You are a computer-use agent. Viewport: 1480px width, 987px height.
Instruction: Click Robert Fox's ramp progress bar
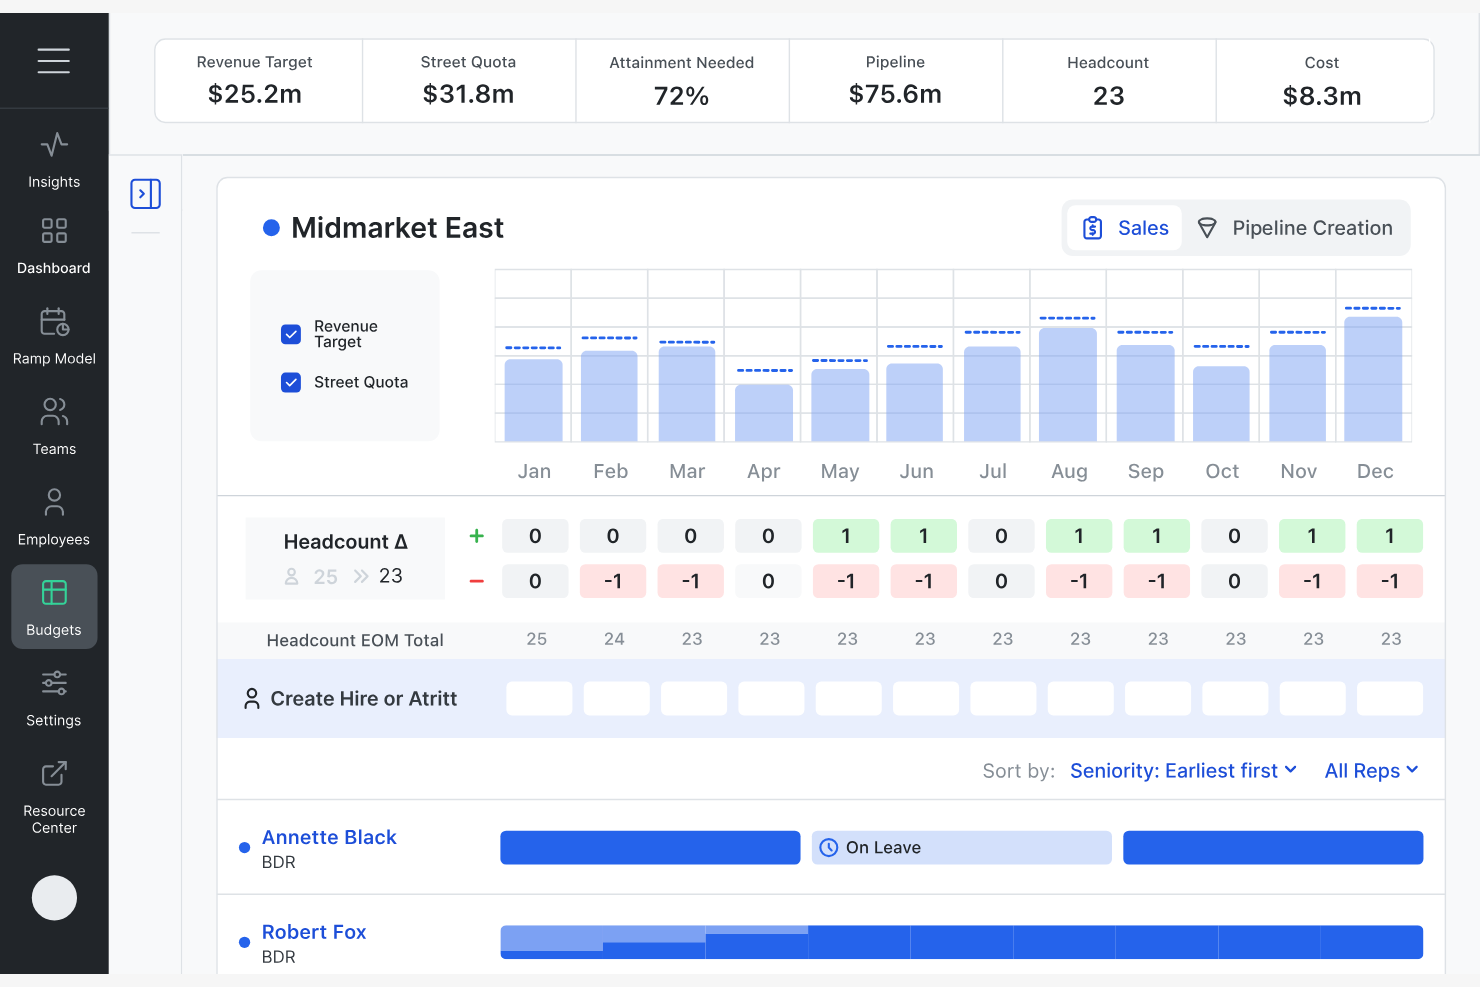pyautogui.click(x=960, y=941)
